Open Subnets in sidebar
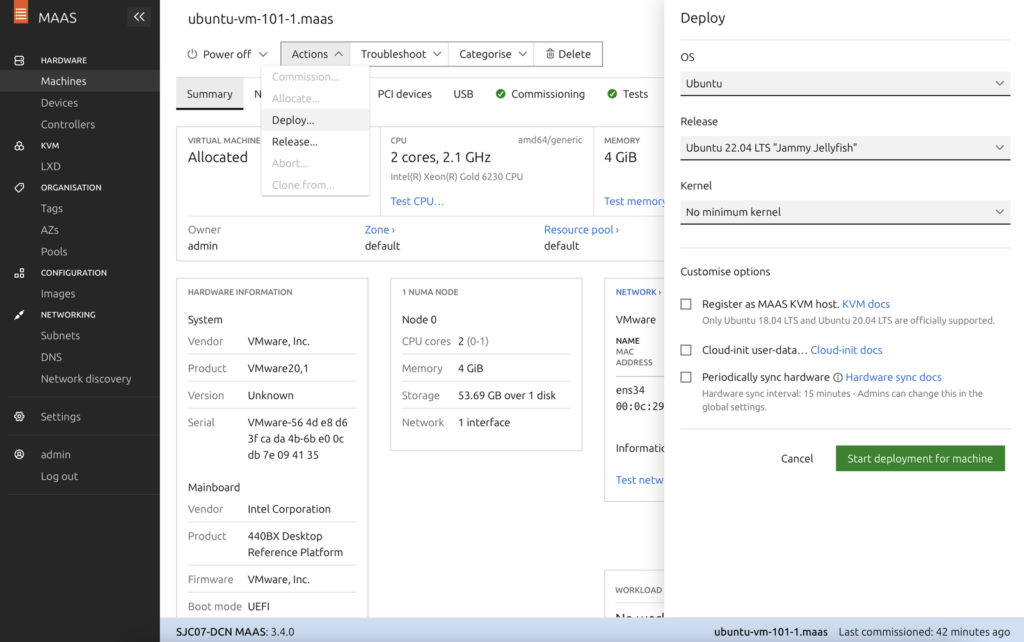This screenshot has height=642, width=1024. [x=60, y=336]
